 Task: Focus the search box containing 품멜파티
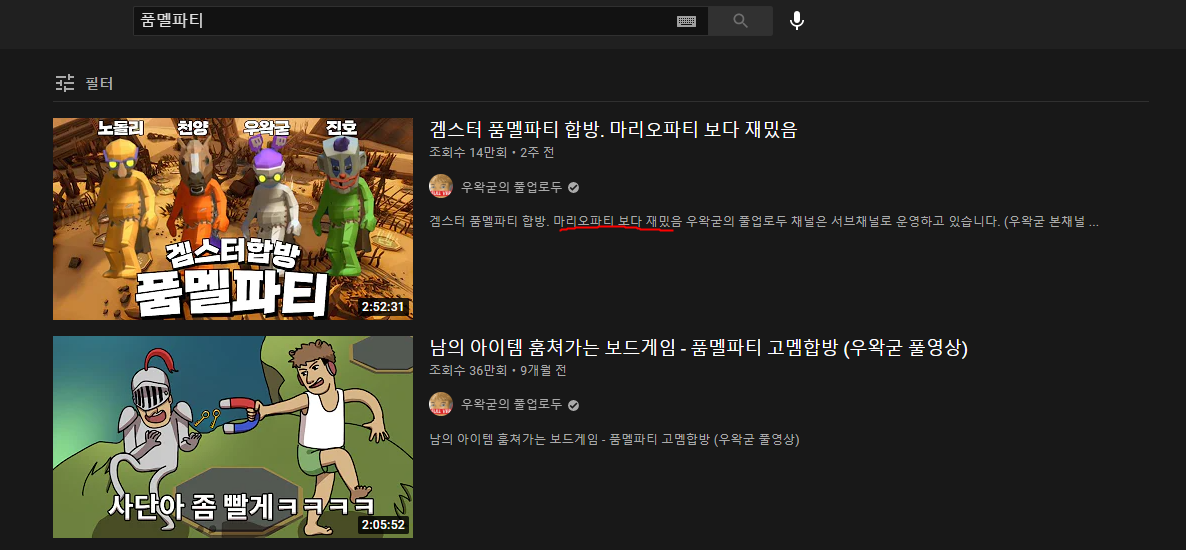point(421,21)
